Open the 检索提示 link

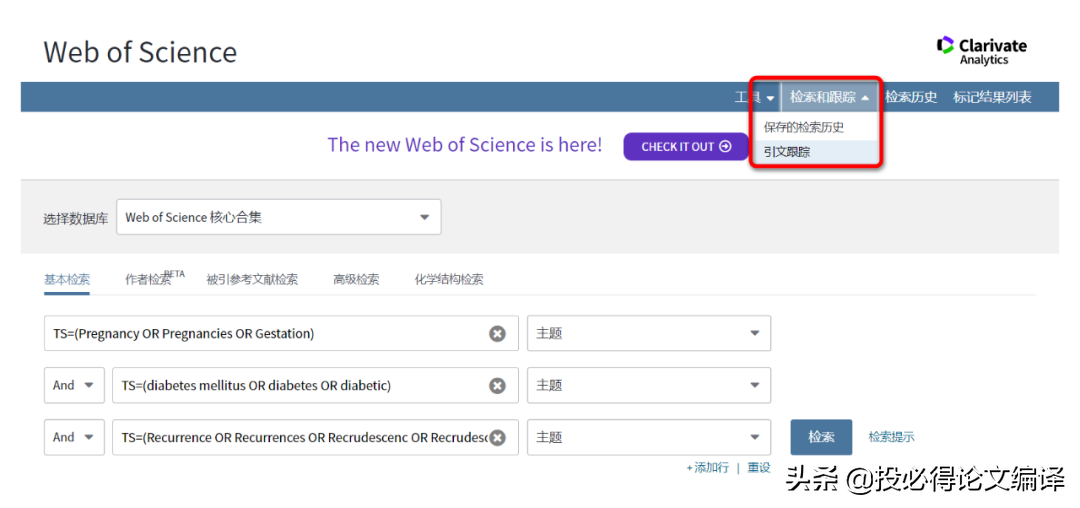pos(891,437)
